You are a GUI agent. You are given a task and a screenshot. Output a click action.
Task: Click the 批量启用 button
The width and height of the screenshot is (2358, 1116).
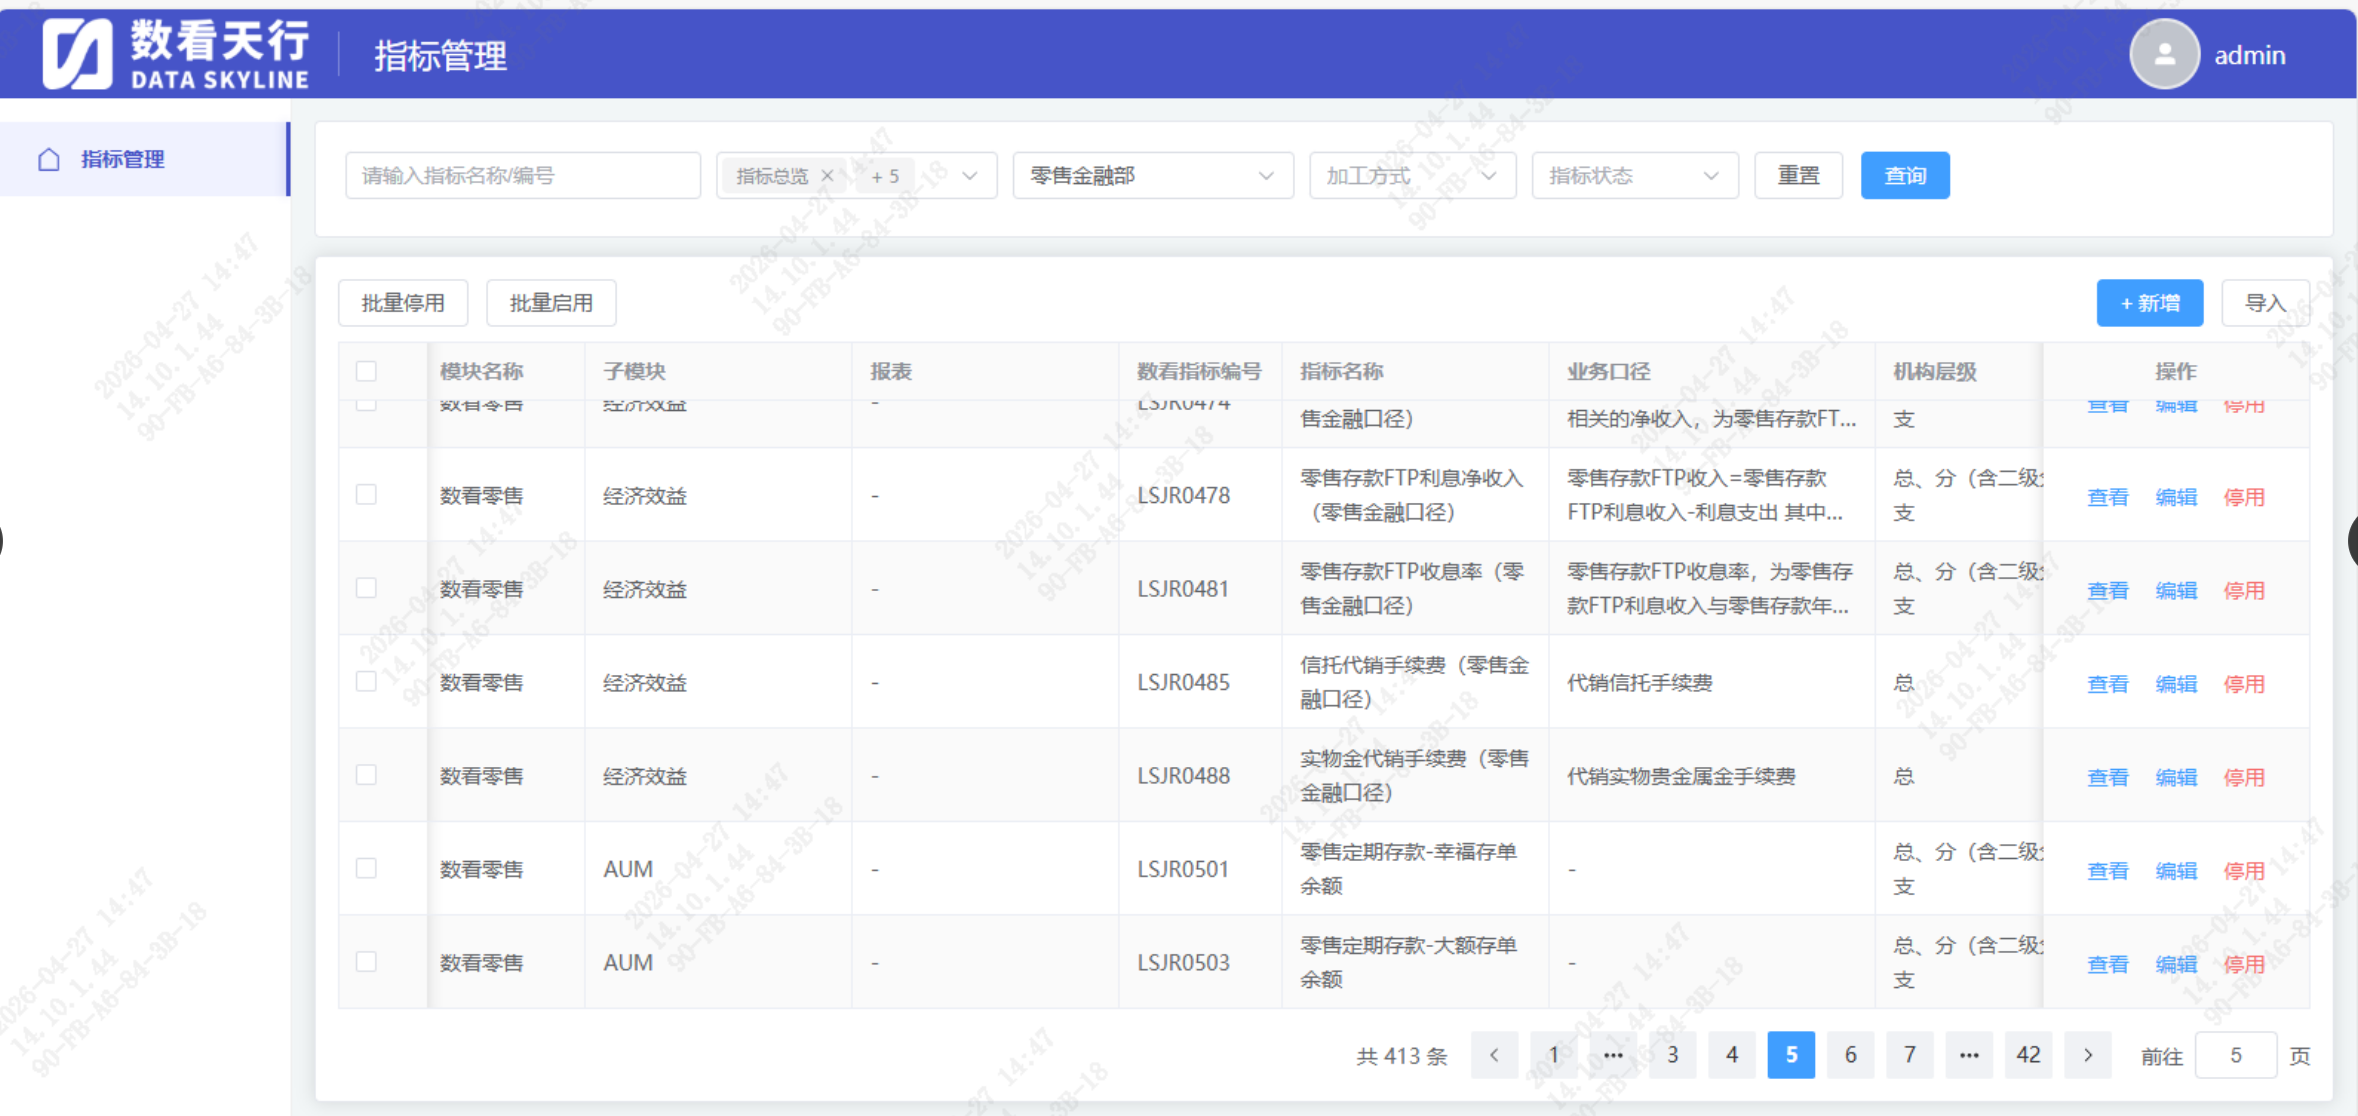(551, 303)
